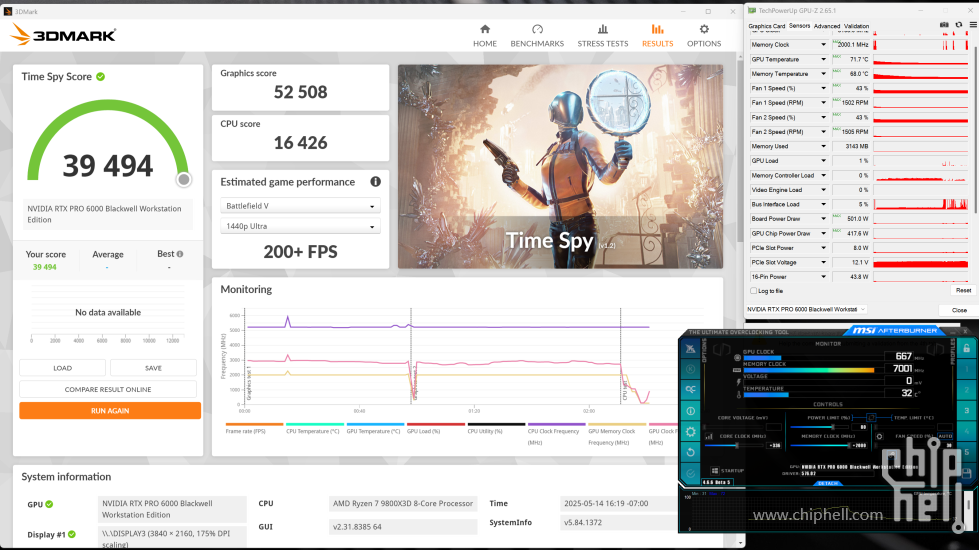Expand GPU-Z Board Power Draw dropdown

coord(823,219)
